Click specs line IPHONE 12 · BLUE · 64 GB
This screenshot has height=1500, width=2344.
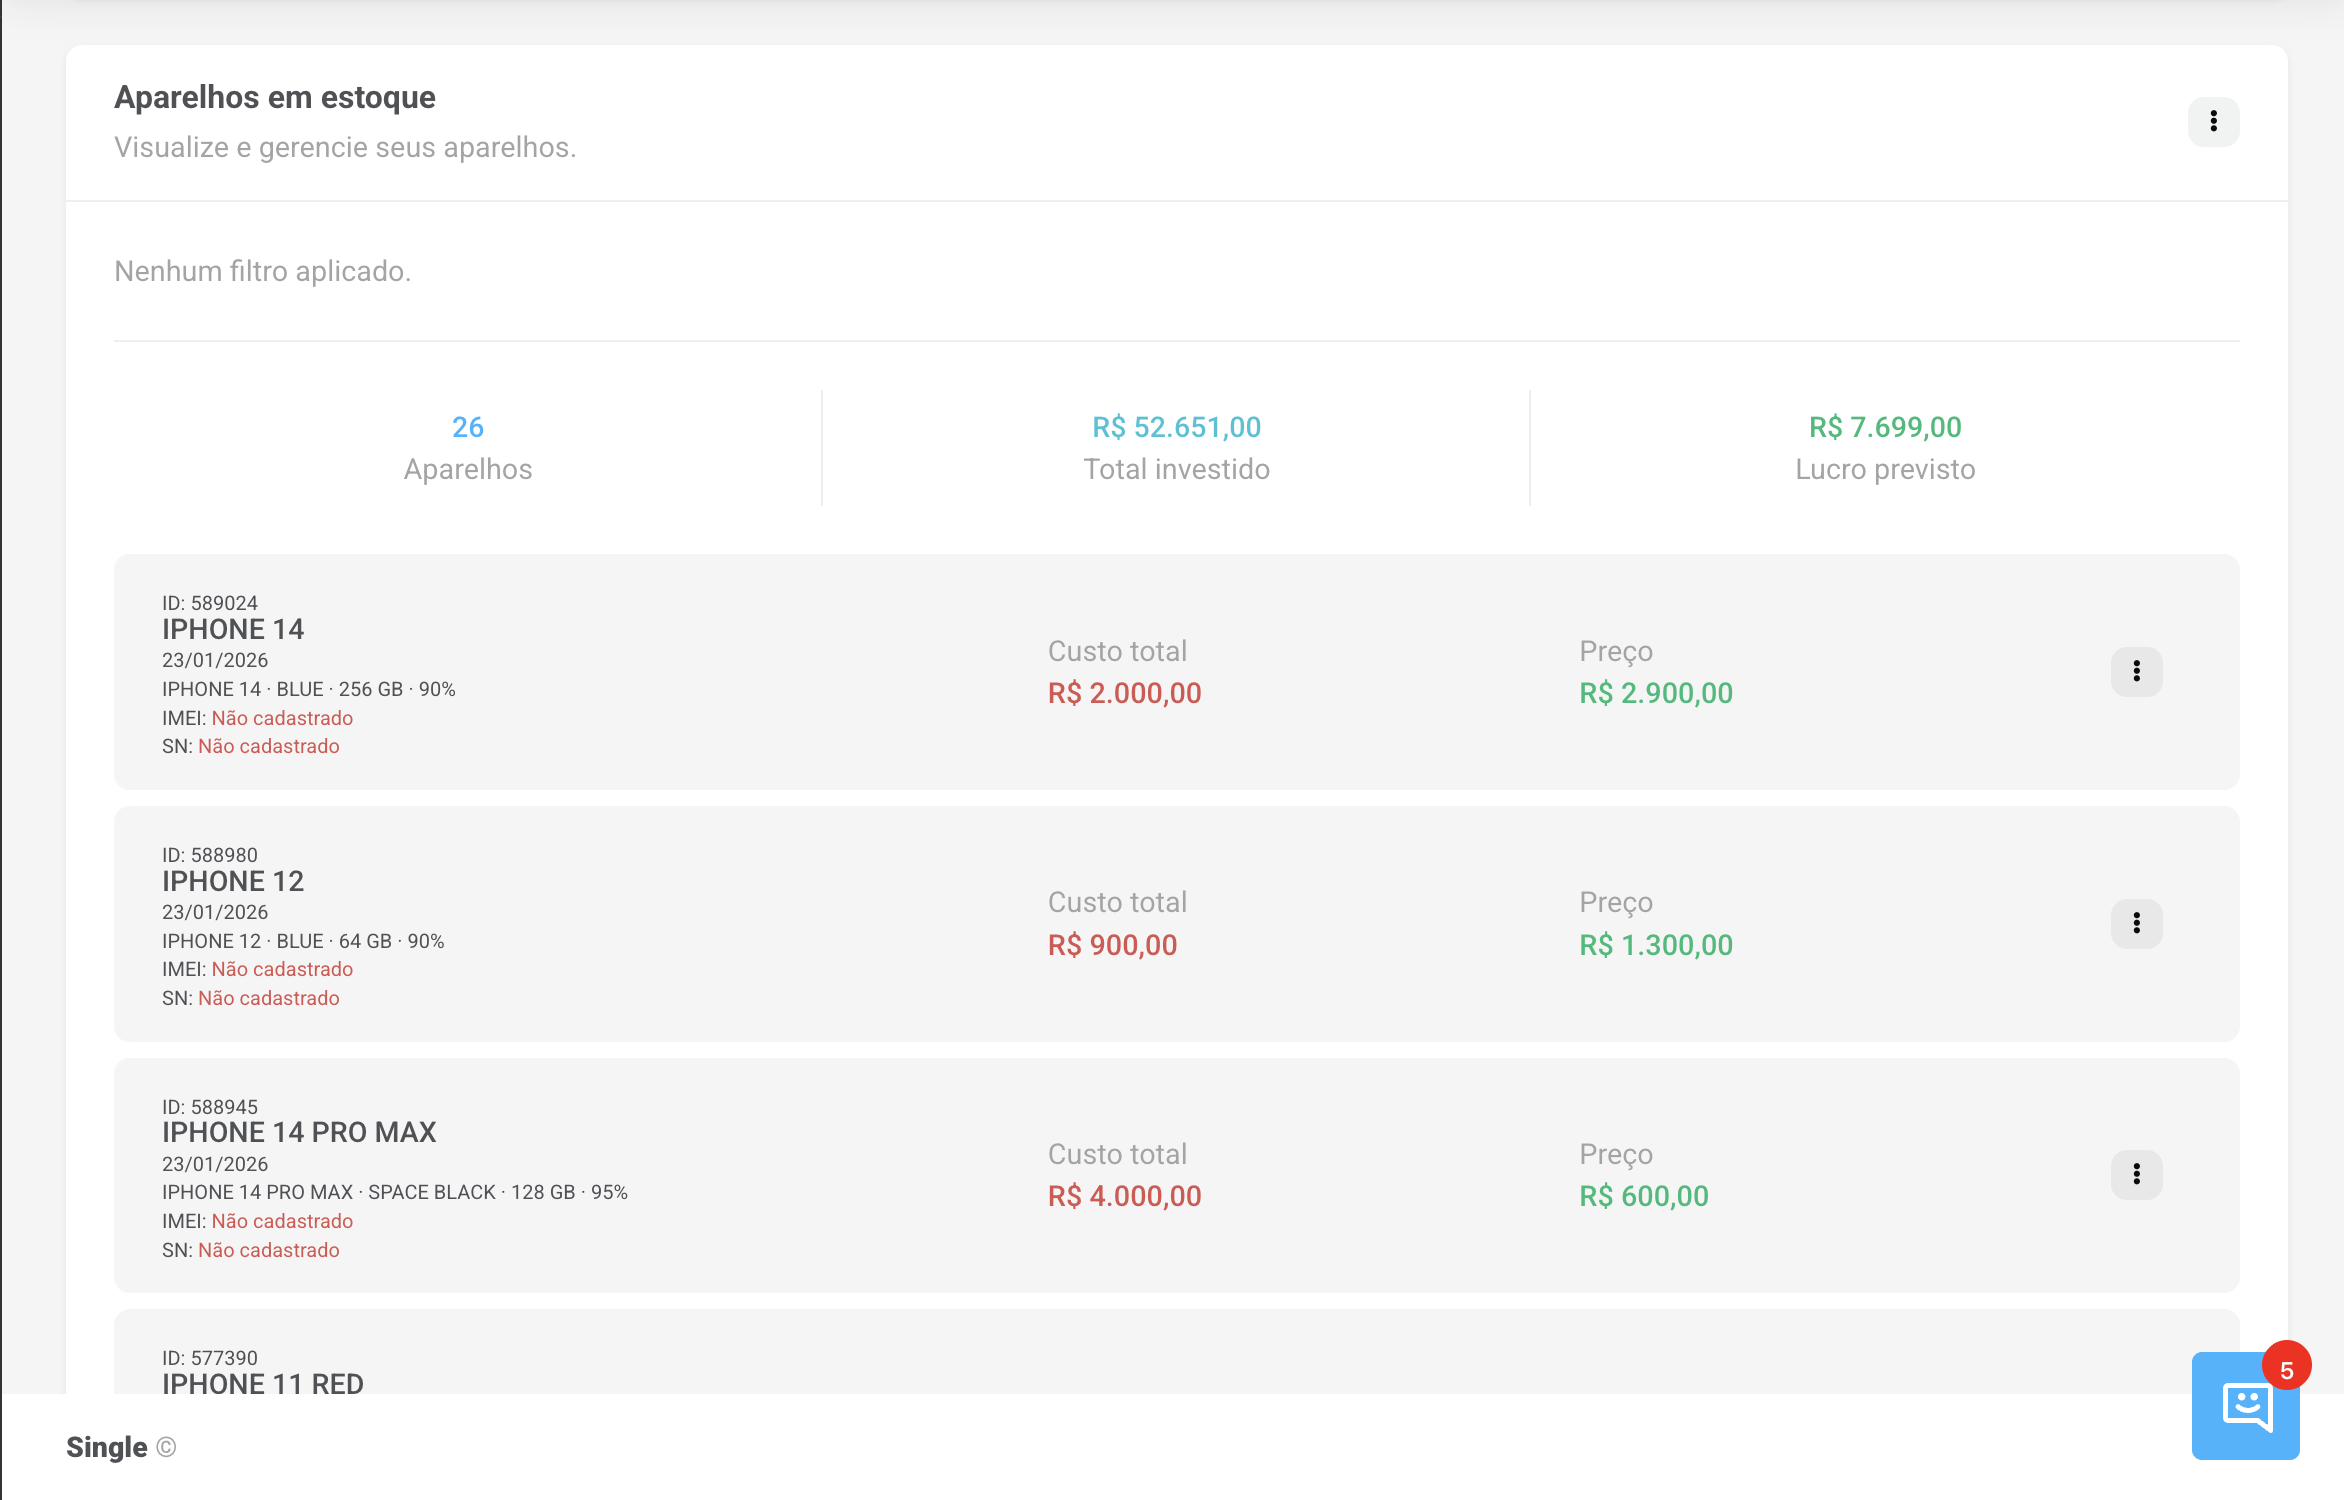(x=303, y=941)
